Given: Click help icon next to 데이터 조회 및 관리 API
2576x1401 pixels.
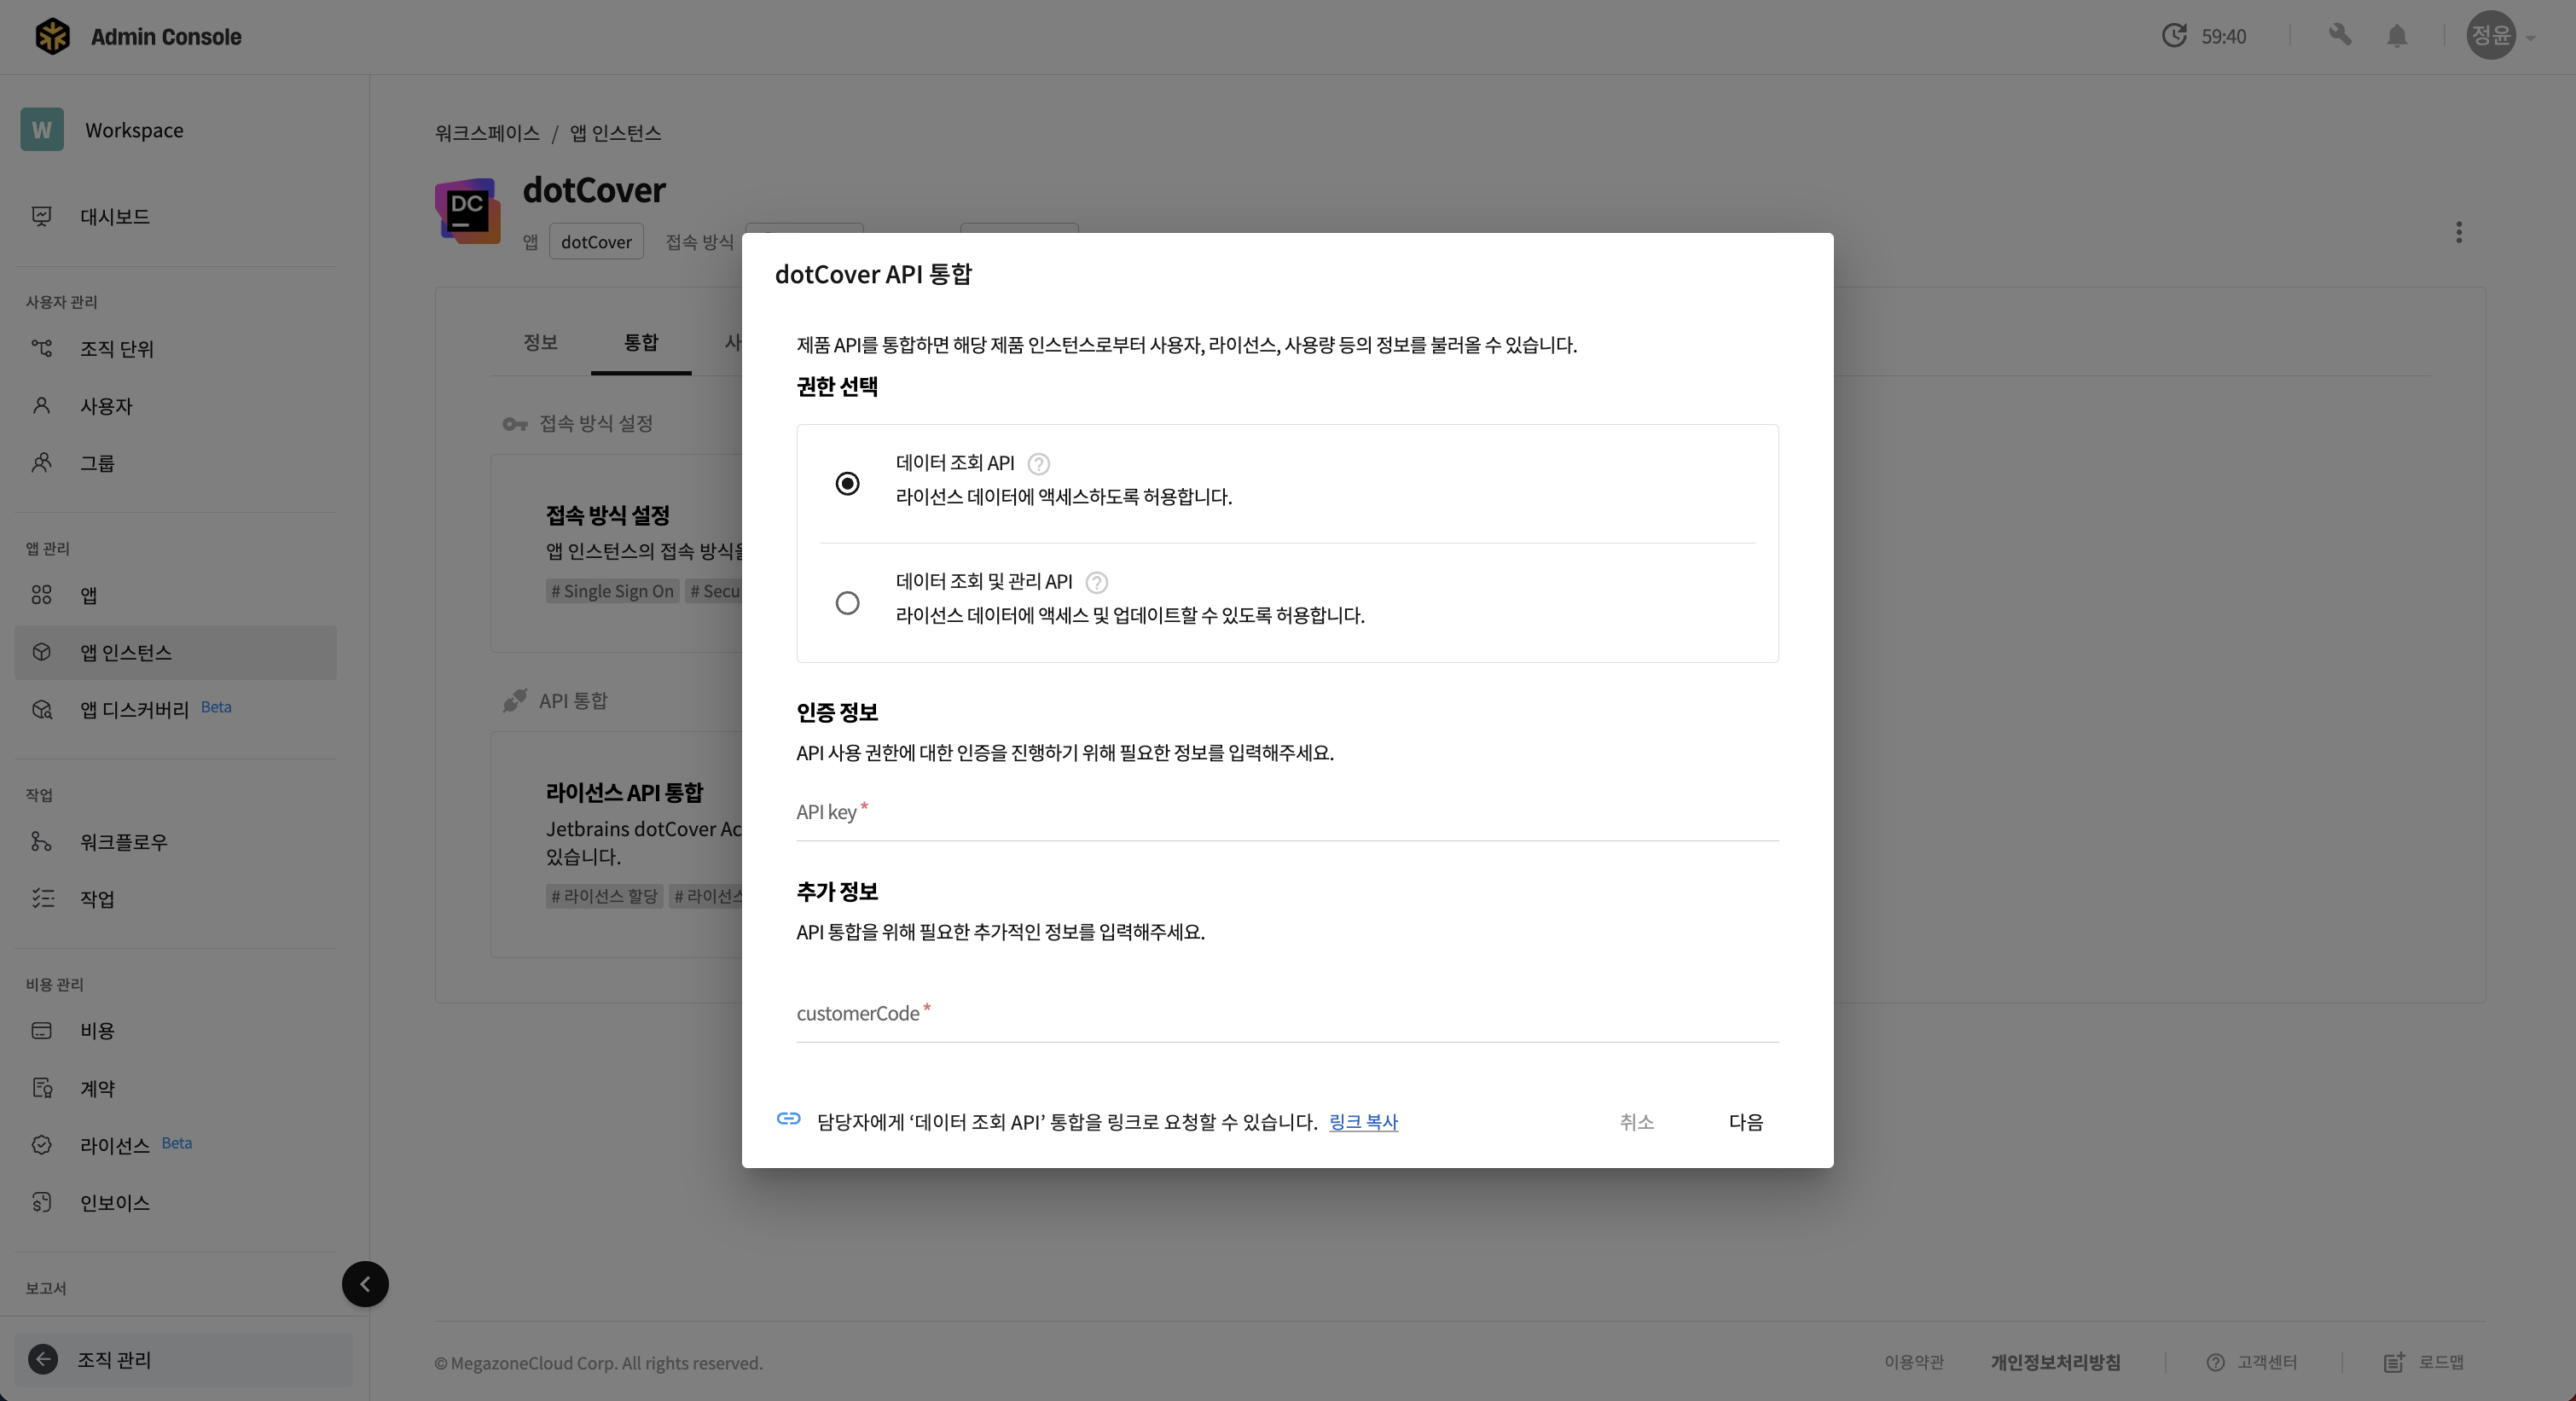Looking at the screenshot, I should point(1097,582).
